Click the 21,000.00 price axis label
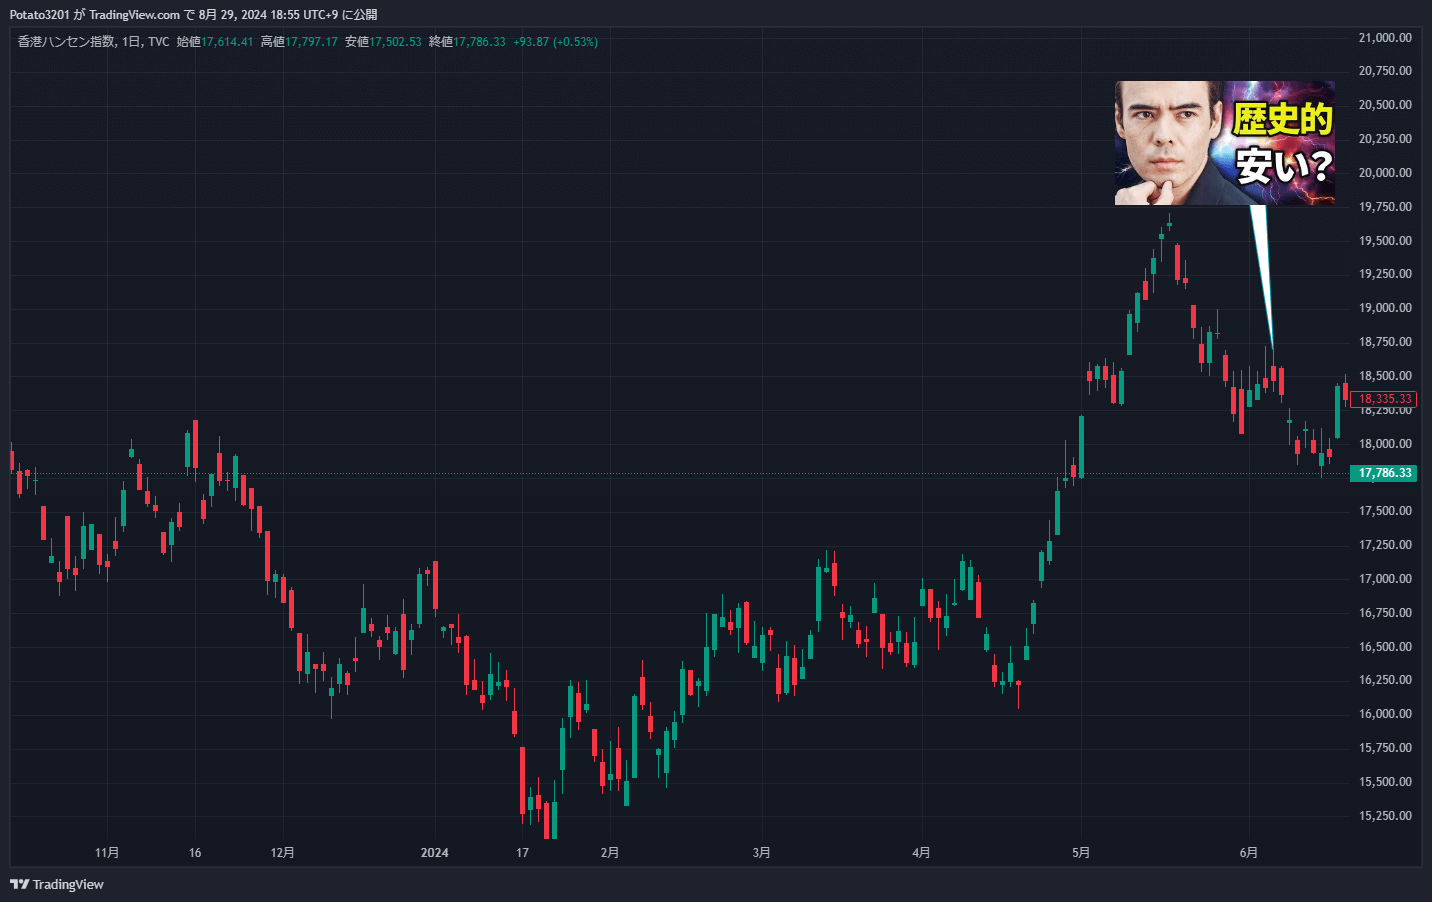The image size is (1432, 902). coord(1385,38)
